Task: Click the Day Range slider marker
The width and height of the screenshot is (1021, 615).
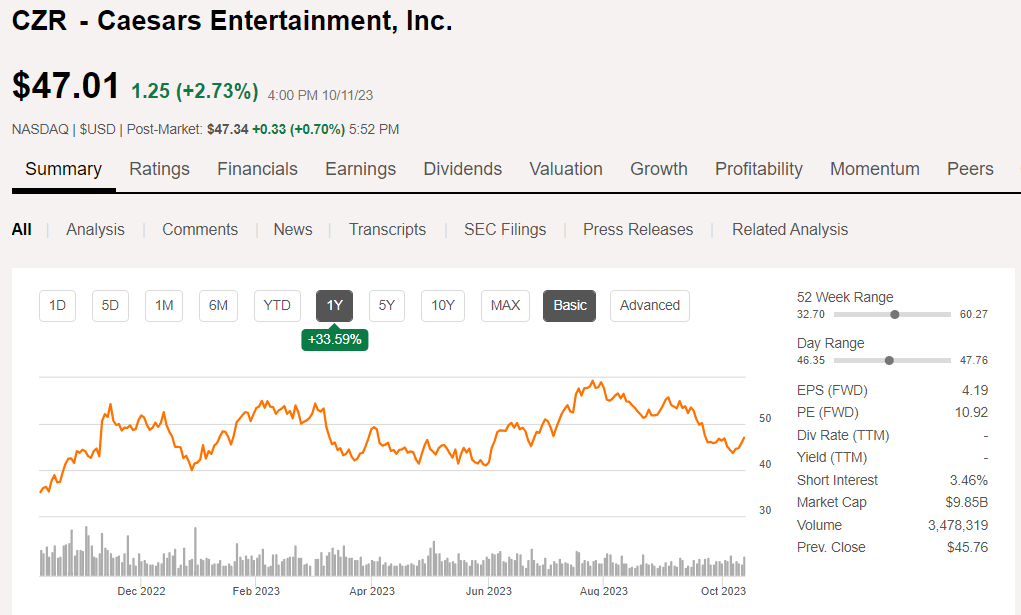Action: [889, 360]
